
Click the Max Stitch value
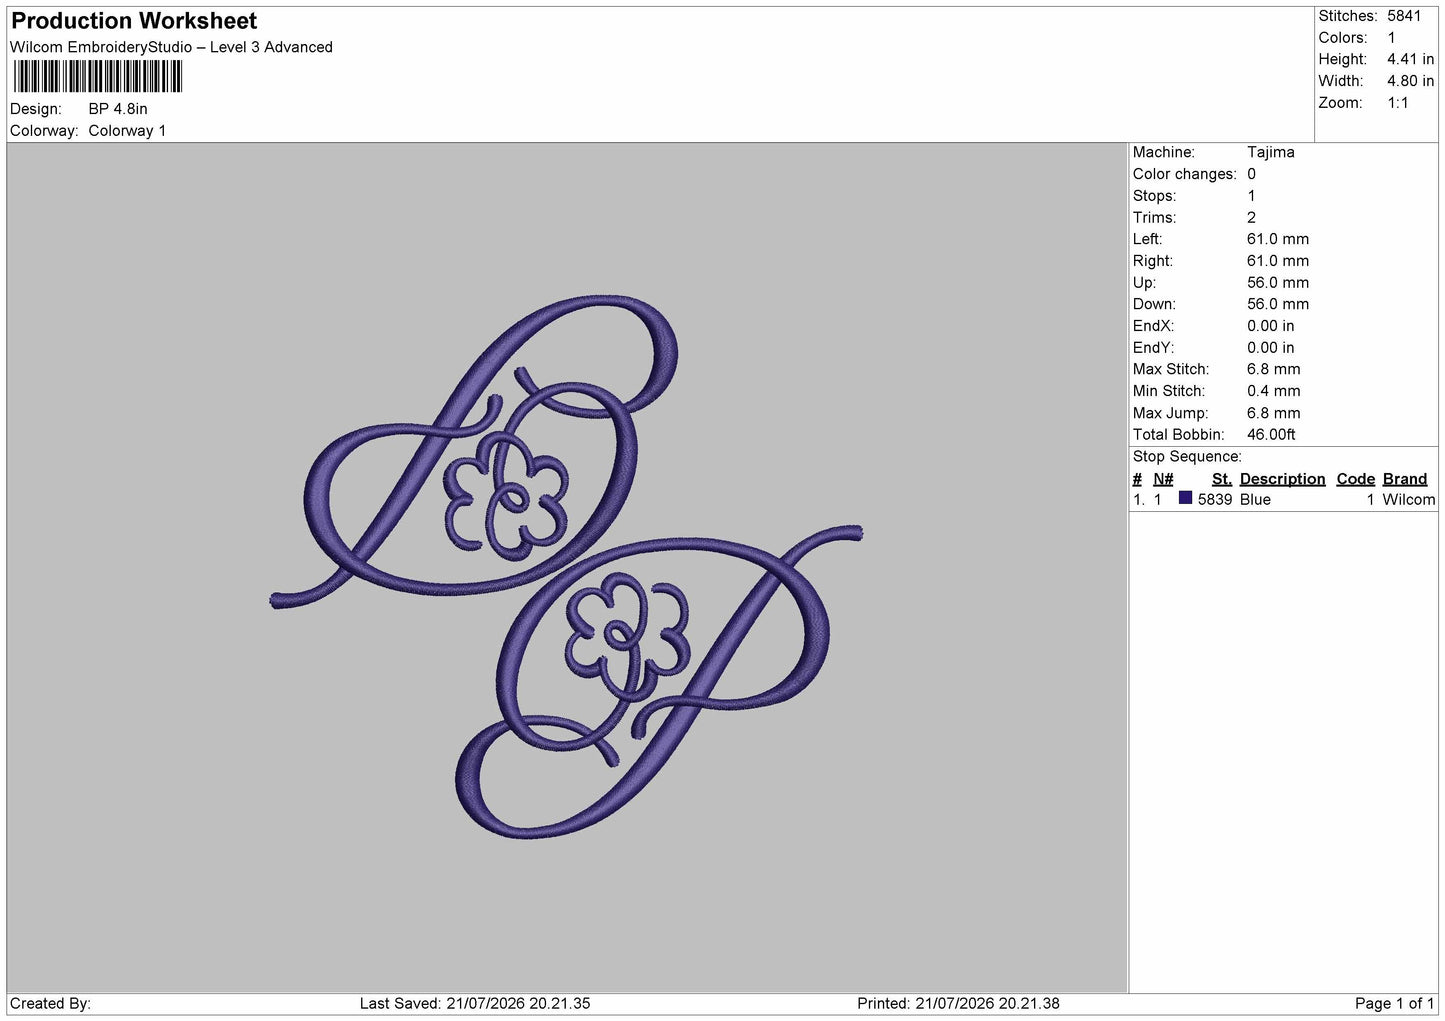(1273, 369)
